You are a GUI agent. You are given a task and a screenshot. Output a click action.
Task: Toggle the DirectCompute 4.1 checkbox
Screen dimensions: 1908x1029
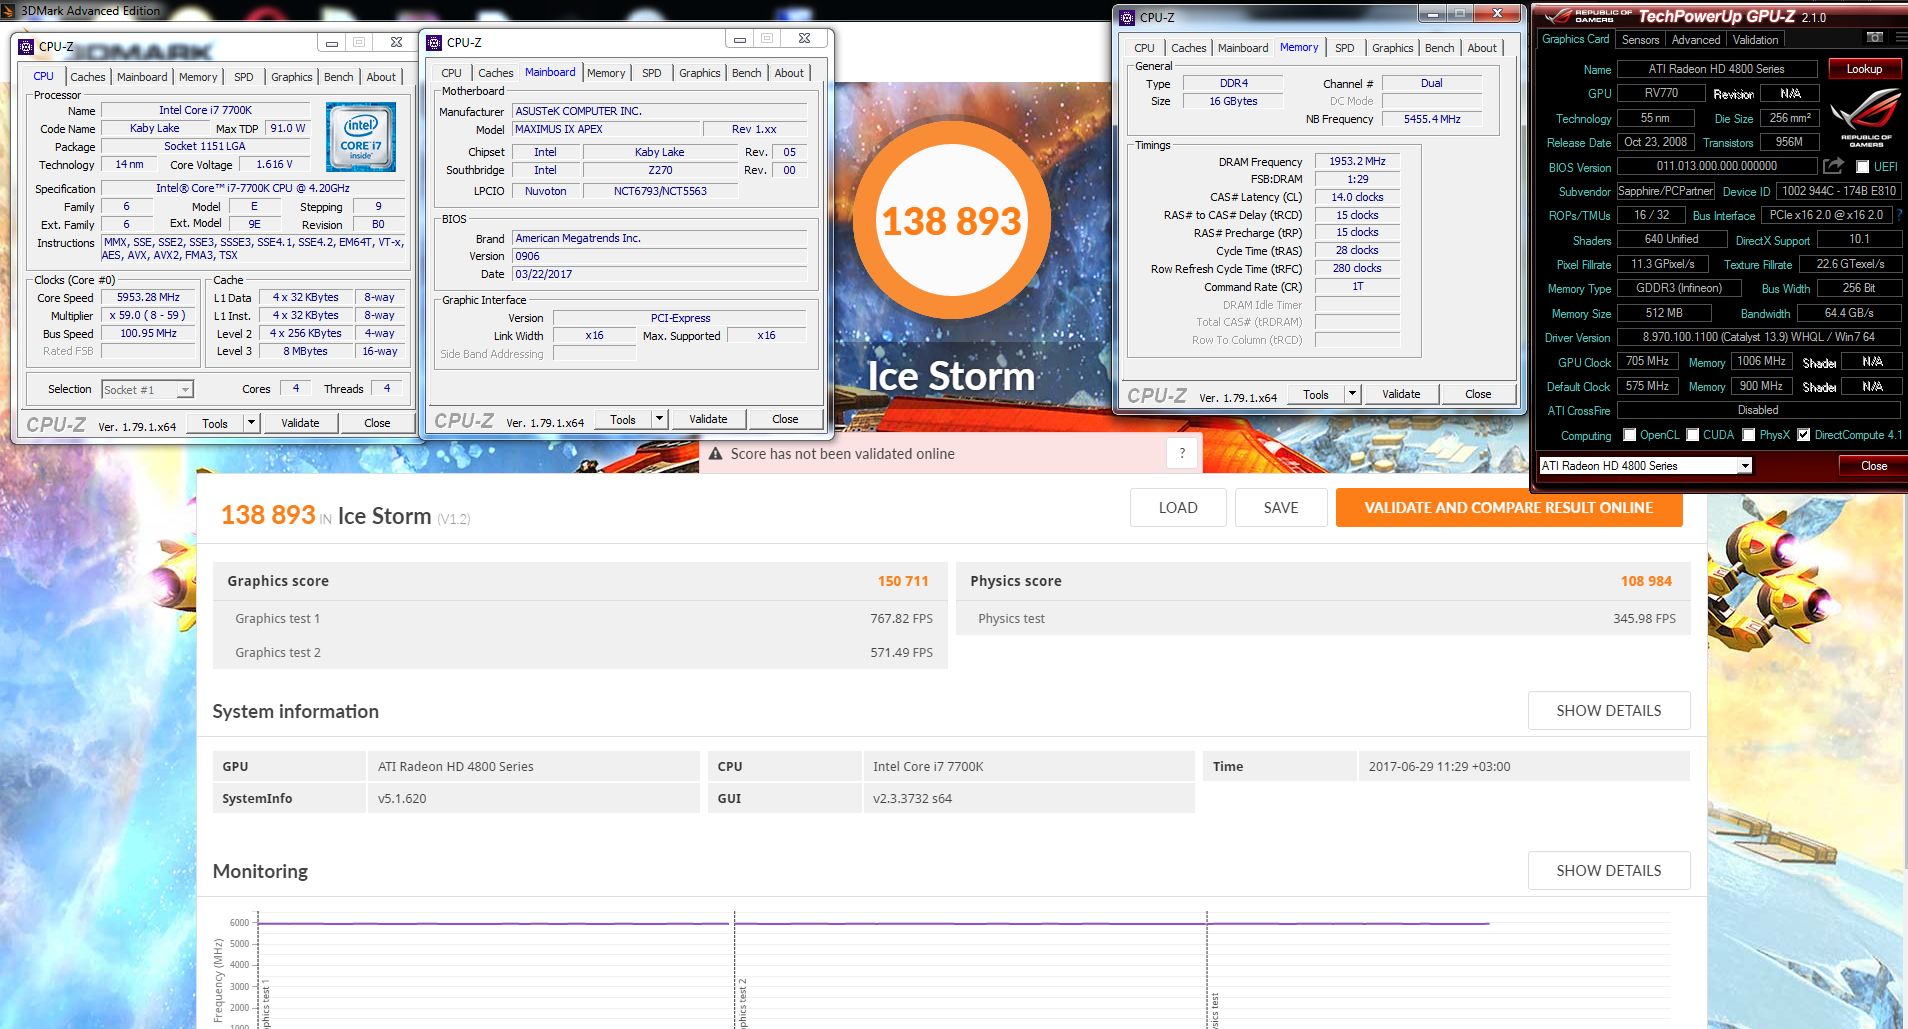[x=1804, y=435]
